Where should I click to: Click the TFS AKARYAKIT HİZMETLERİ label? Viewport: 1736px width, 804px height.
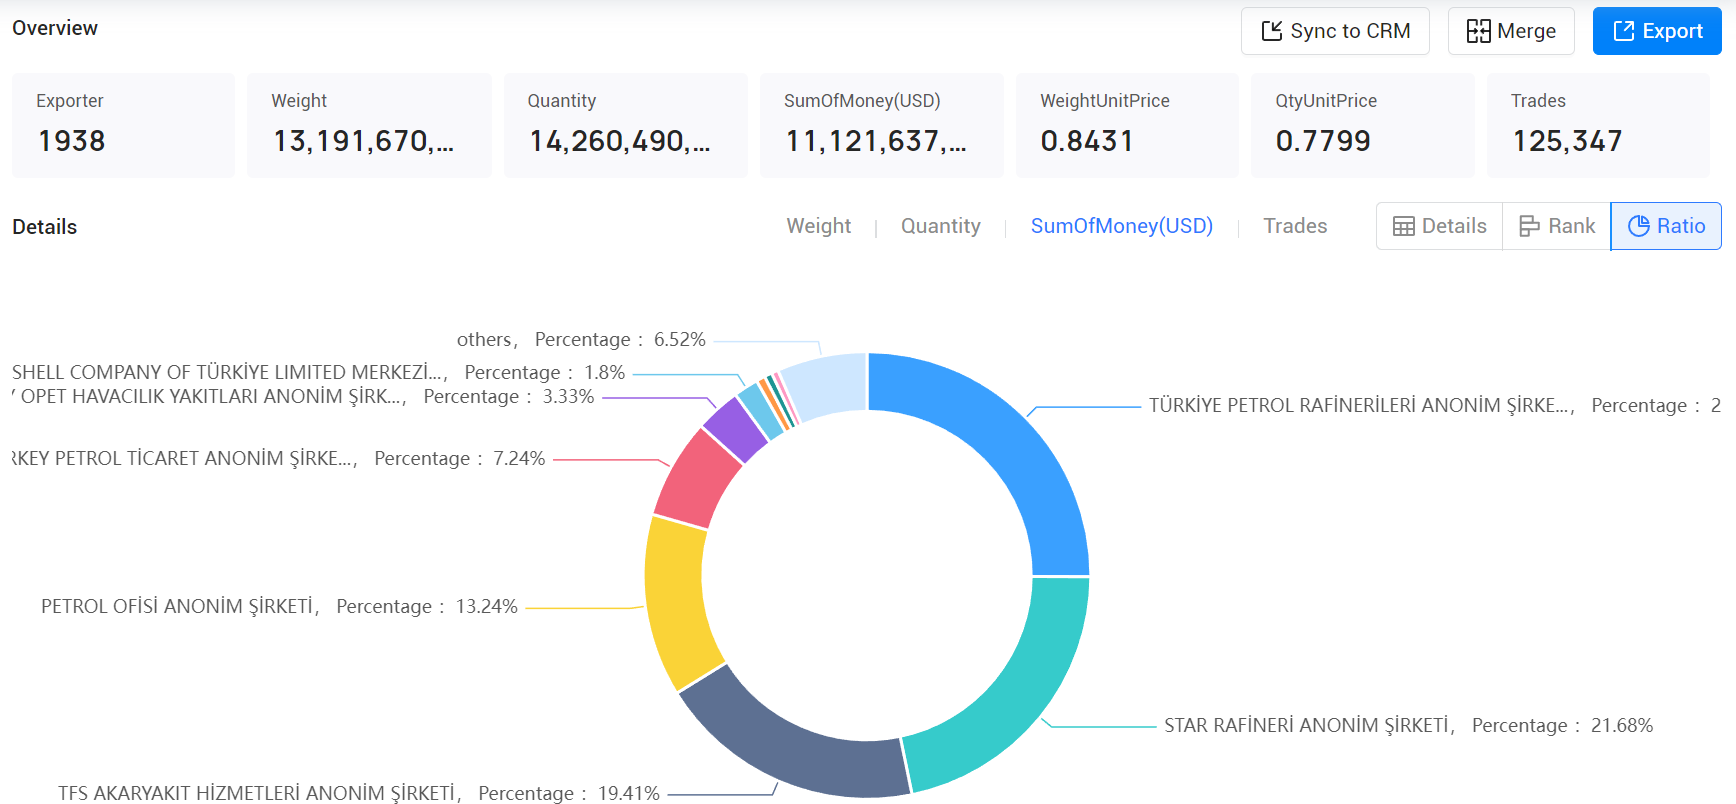pos(358,793)
